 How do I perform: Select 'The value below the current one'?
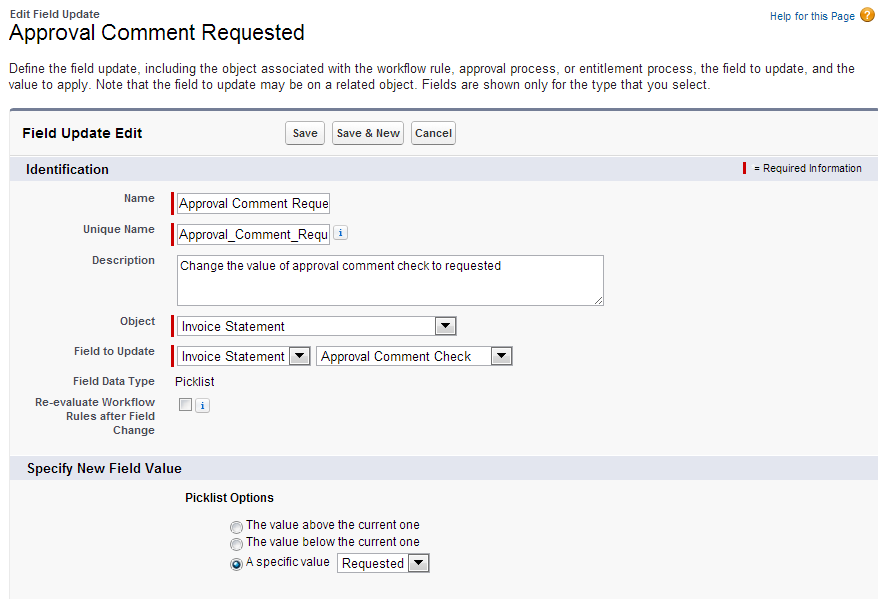236,544
